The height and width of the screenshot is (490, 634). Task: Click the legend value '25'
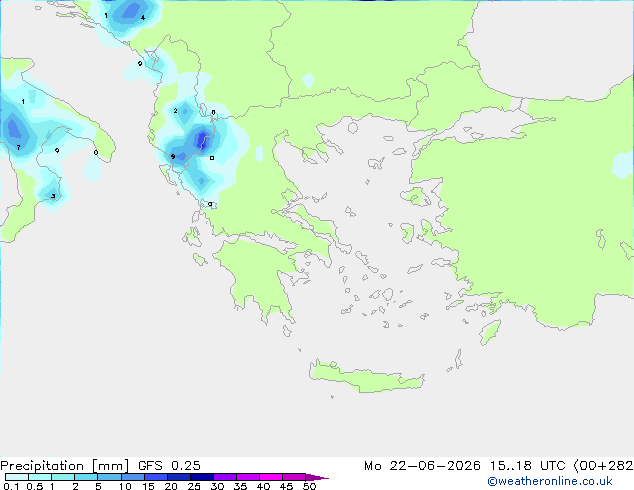pos(194,486)
